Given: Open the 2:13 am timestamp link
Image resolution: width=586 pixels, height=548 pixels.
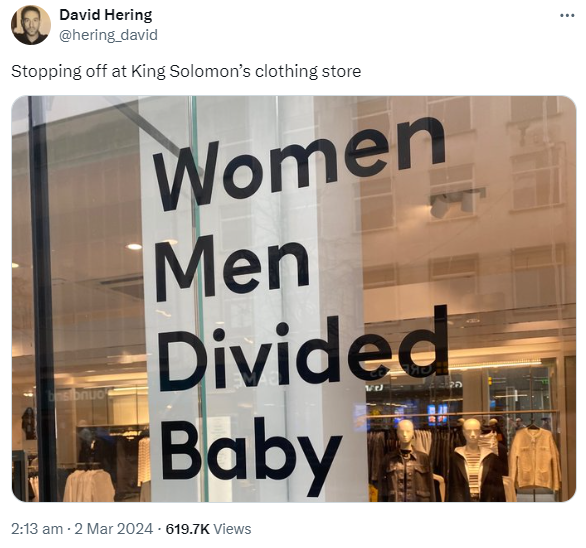Looking at the screenshot, I should point(37,529).
